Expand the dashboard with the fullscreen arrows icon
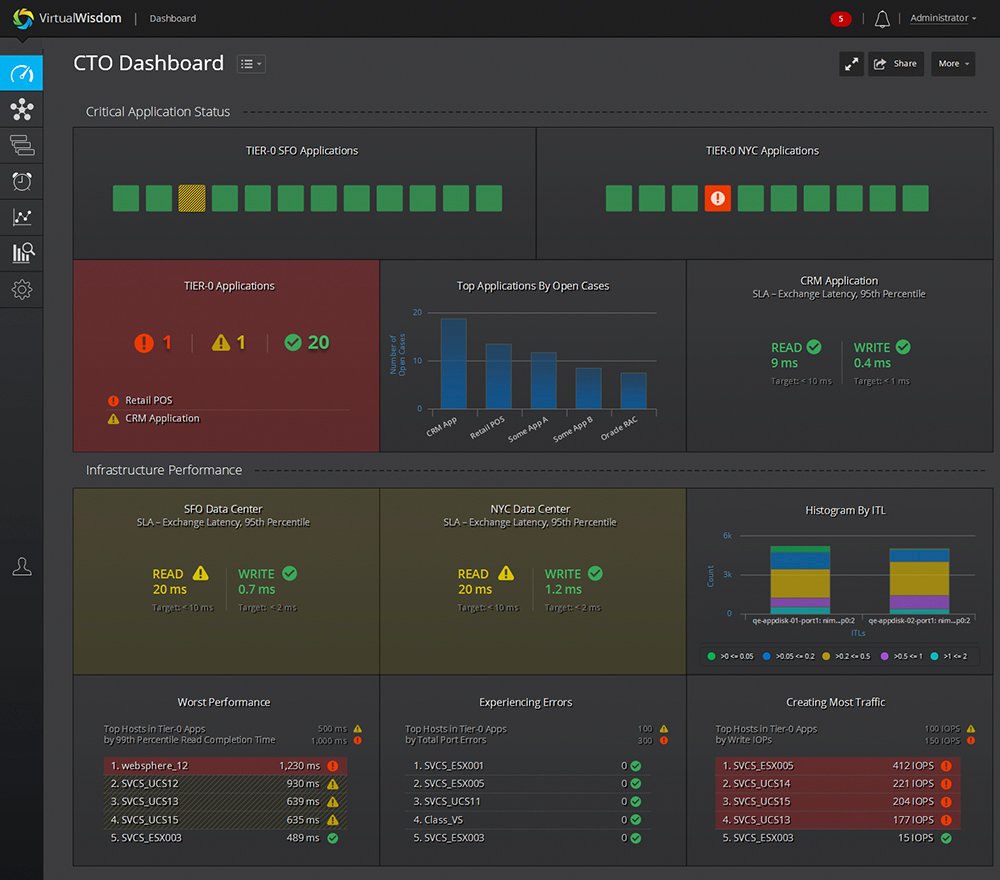This screenshot has height=880, width=1000. [x=851, y=63]
